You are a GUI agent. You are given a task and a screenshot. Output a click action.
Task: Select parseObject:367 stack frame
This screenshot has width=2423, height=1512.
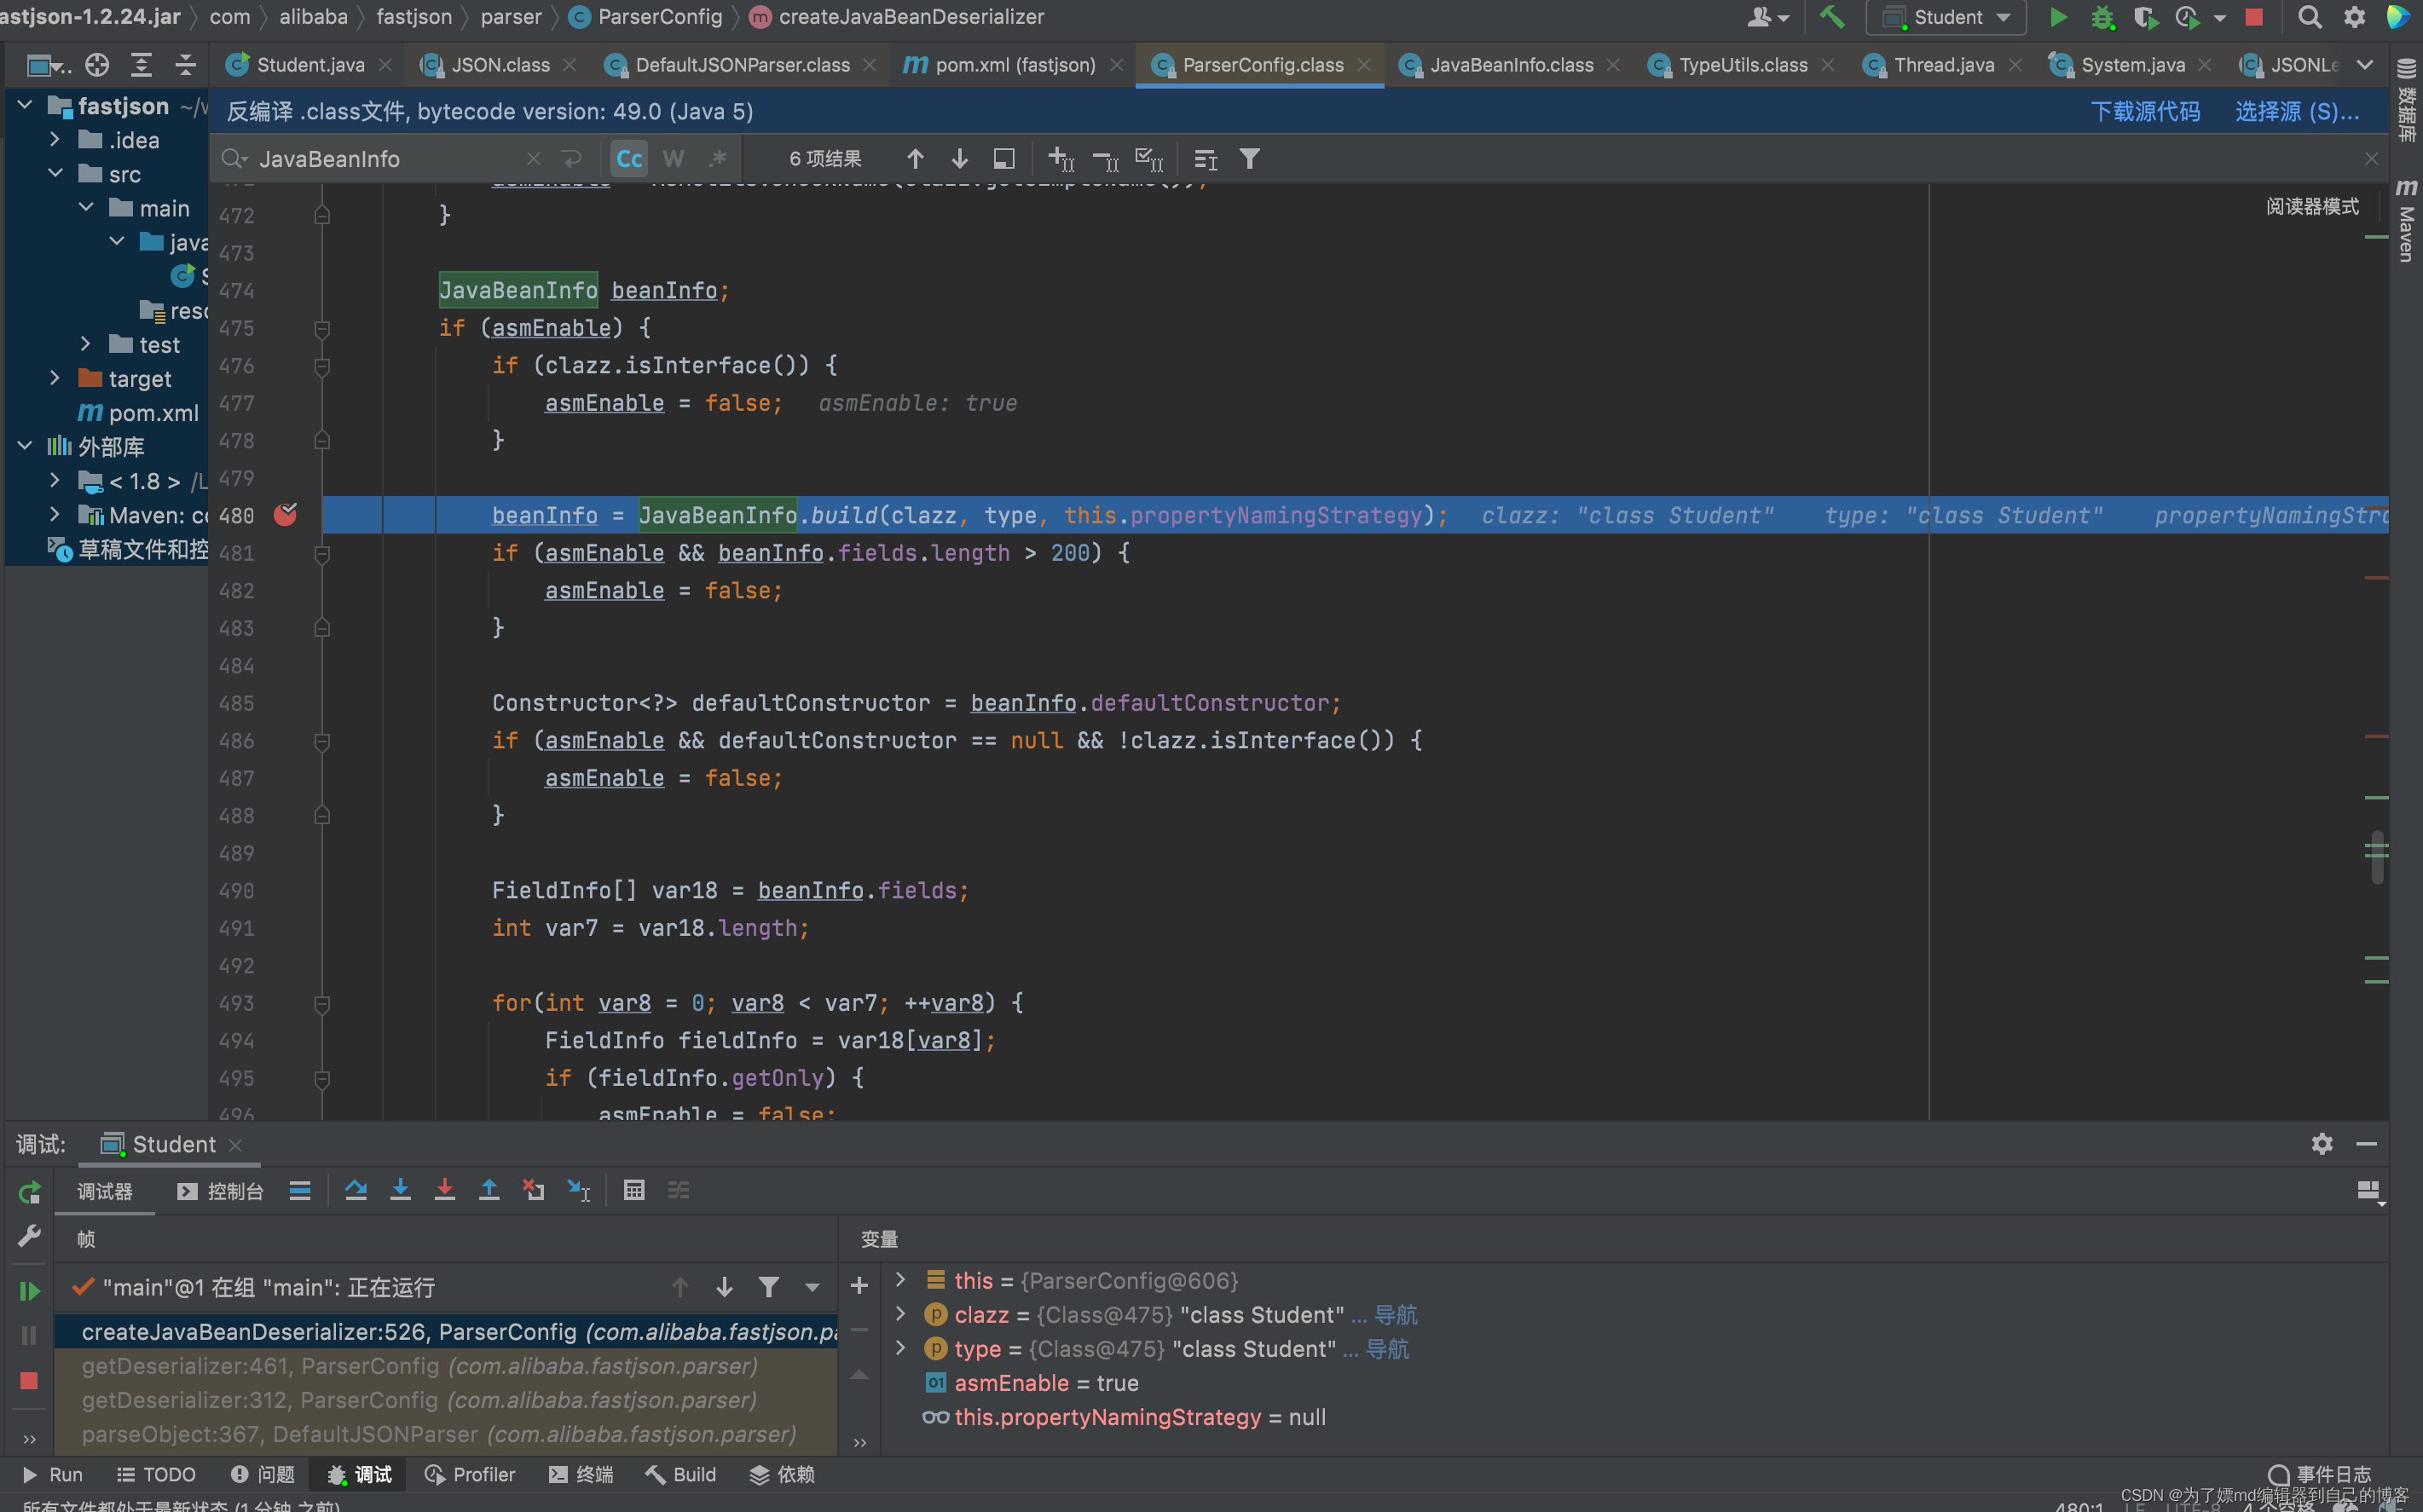tap(446, 1433)
